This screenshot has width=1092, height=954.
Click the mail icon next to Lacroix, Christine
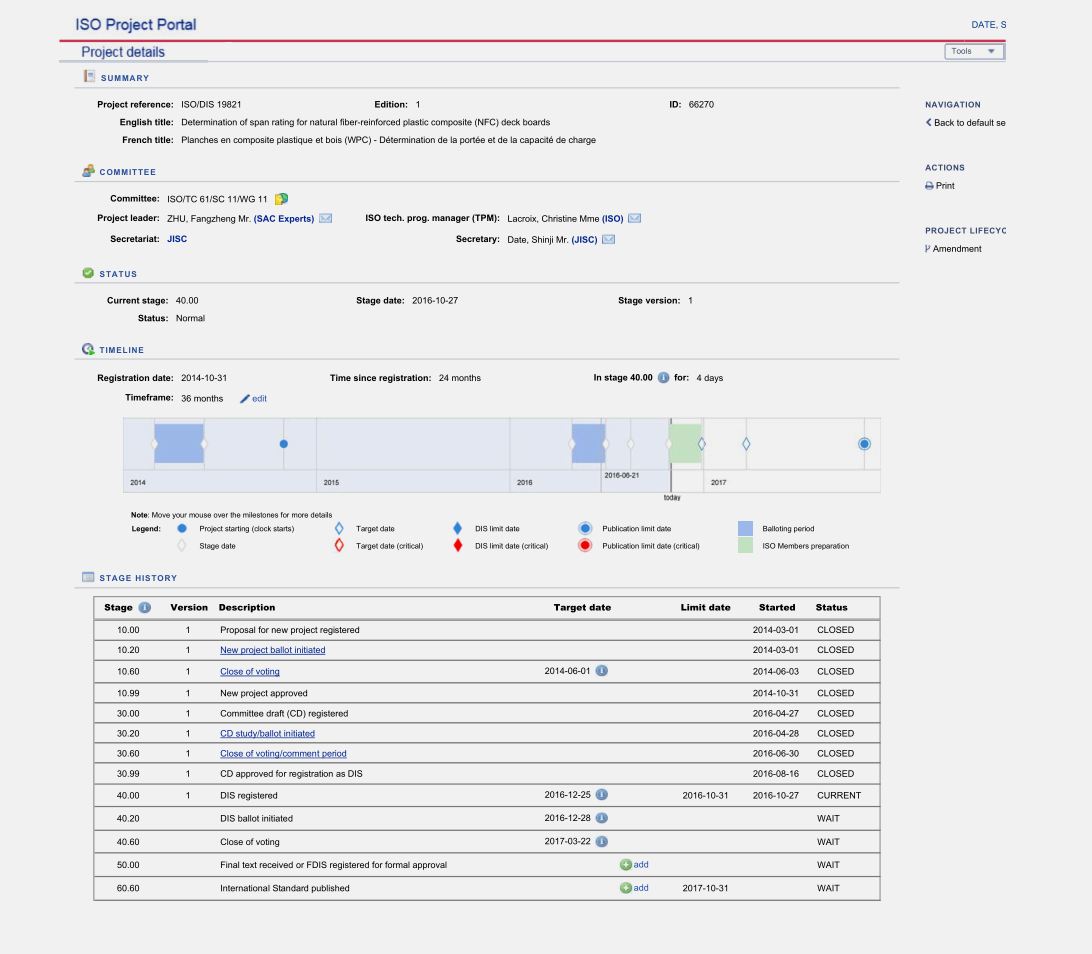[634, 219]
